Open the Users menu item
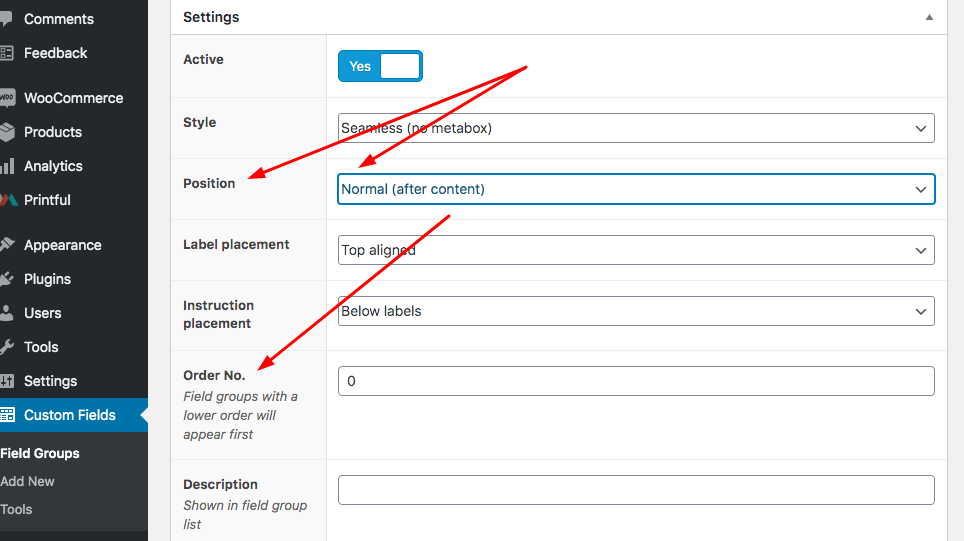Viewport: 964px width, 541px height. (43, 313)
